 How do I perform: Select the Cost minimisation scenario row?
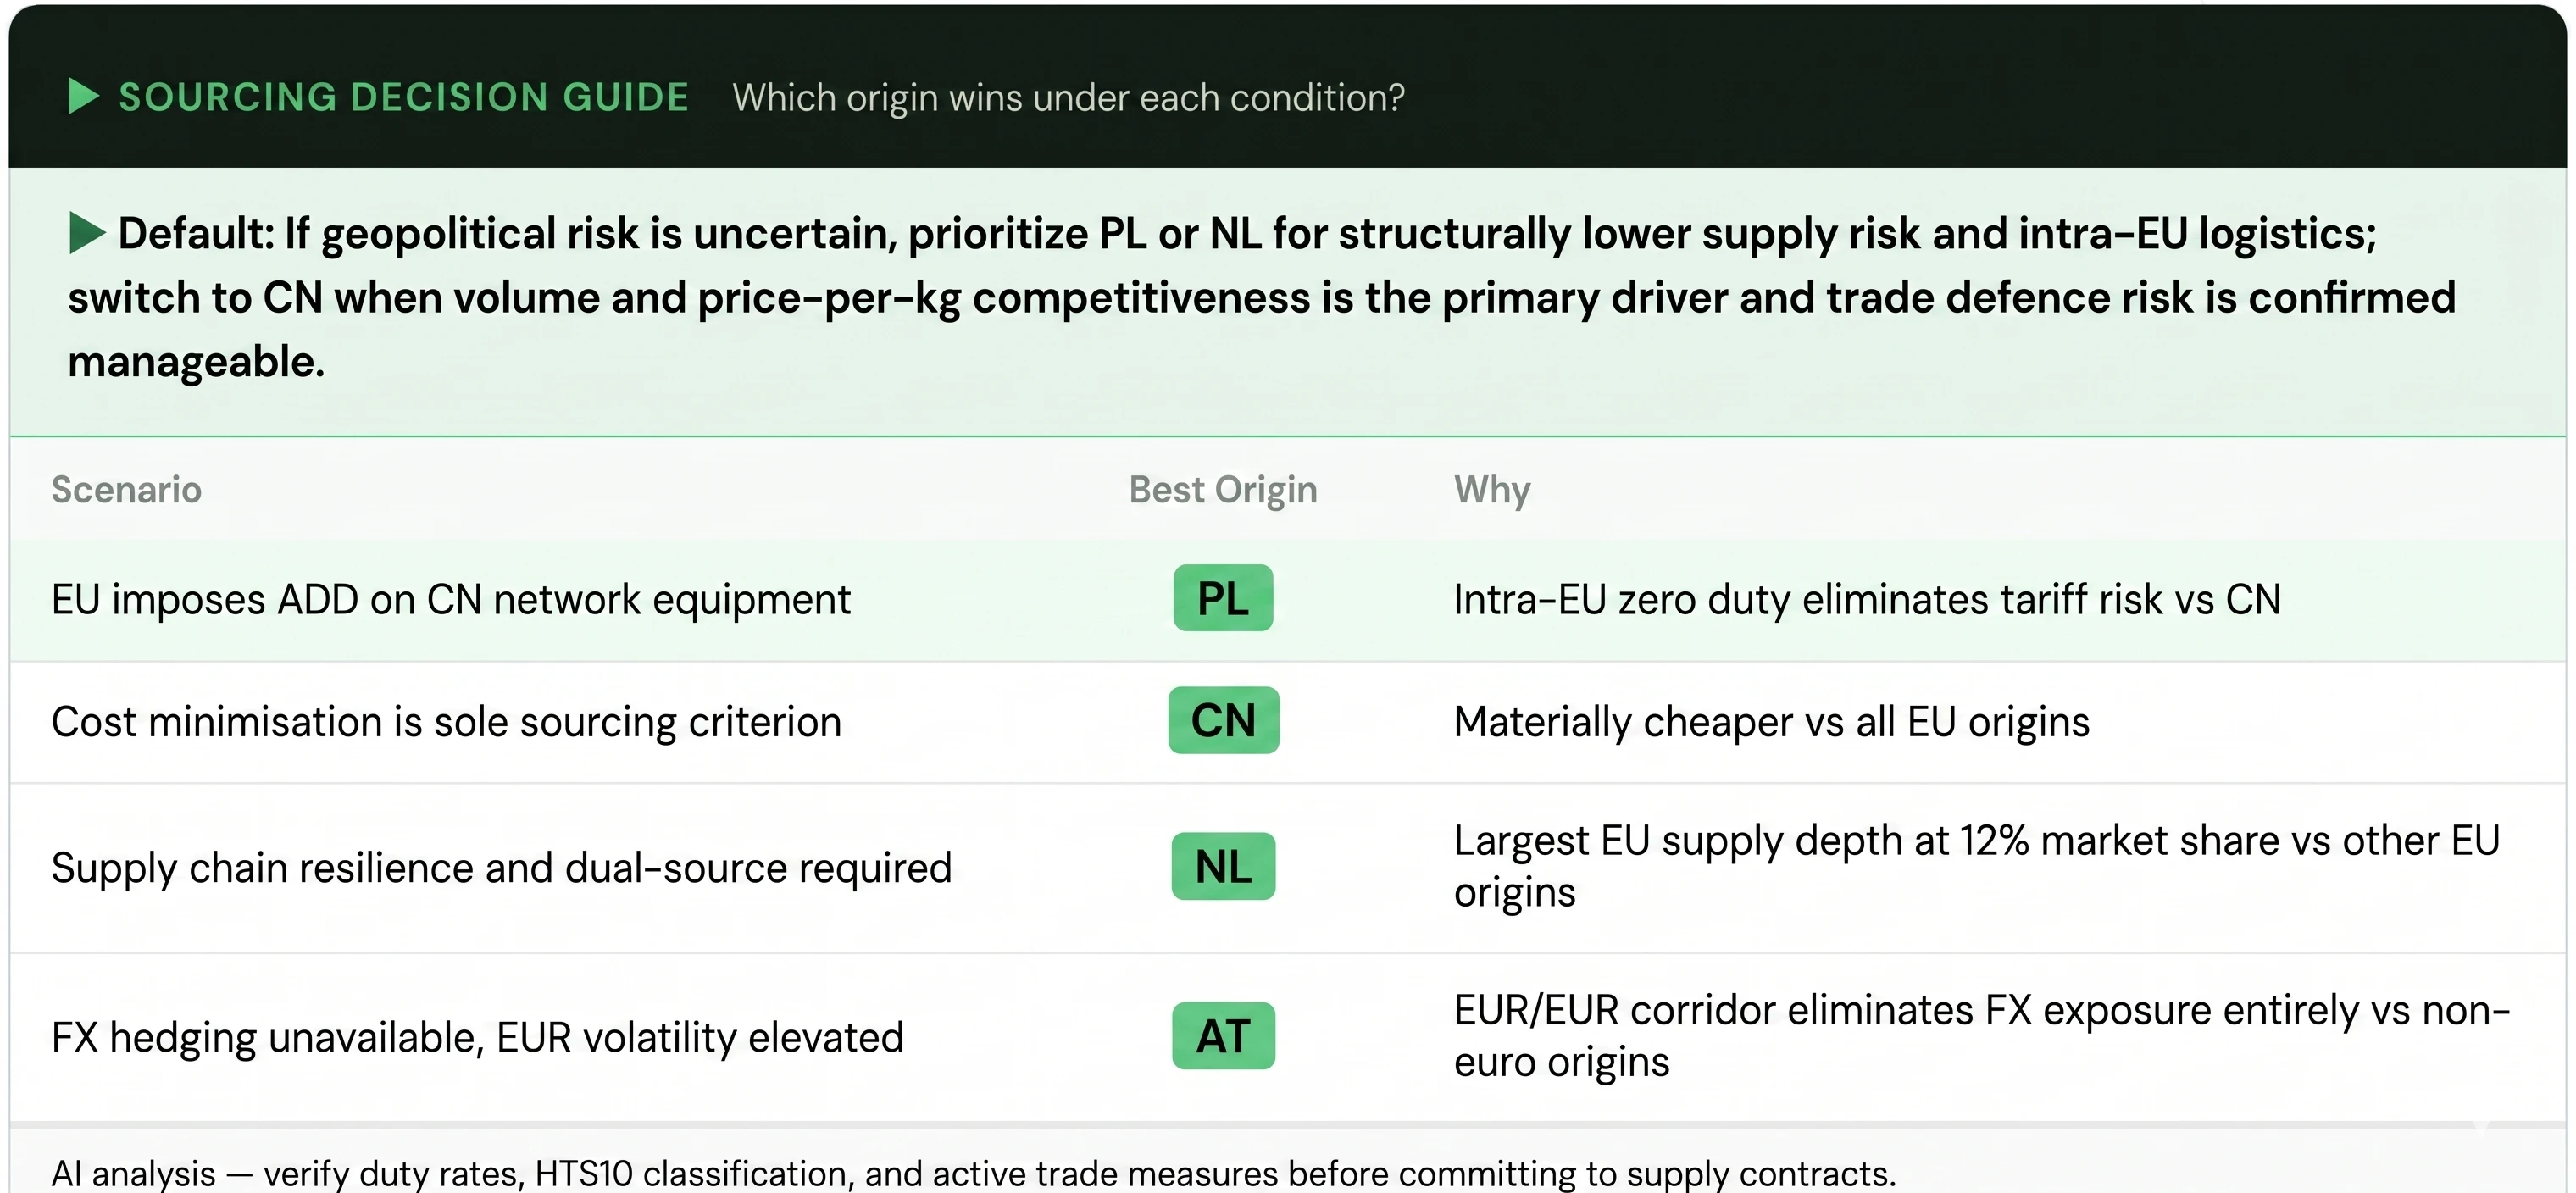click(x=1288, y=722)
